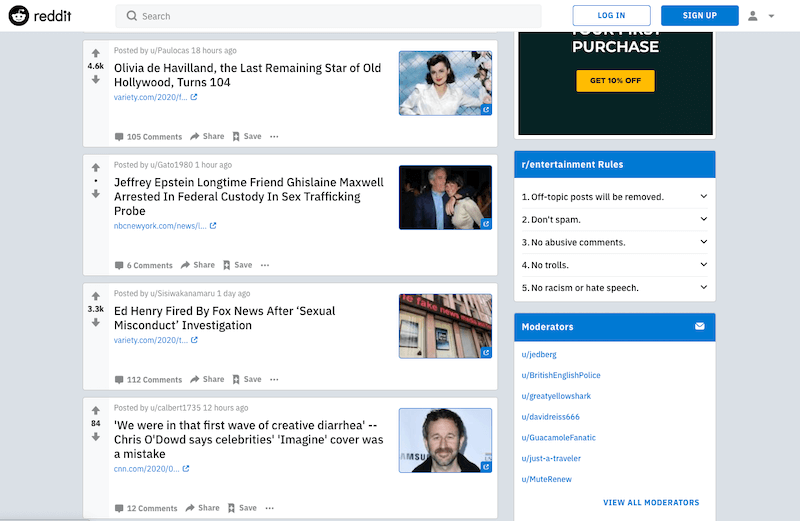Open the 'creative diarrhea' Chris O'Dowd post title
The image size is (800, 521).
pos(248,439)
